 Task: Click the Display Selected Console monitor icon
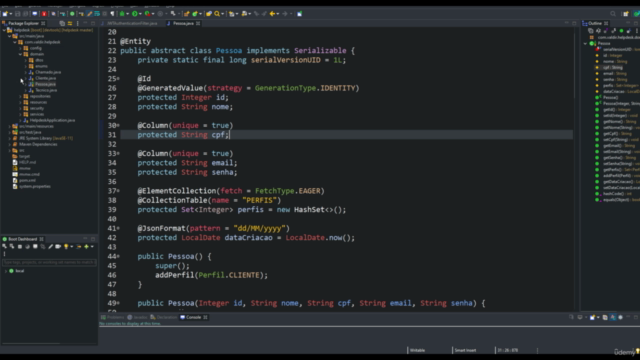580,317
